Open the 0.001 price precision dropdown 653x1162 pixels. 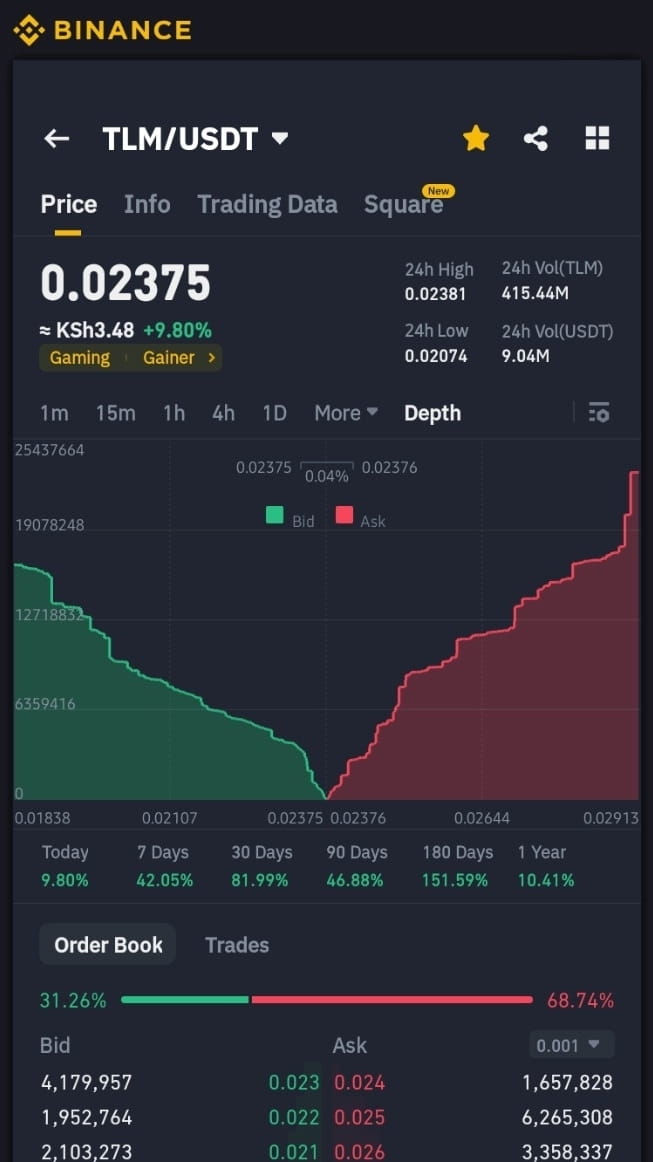click(571, 1045)
